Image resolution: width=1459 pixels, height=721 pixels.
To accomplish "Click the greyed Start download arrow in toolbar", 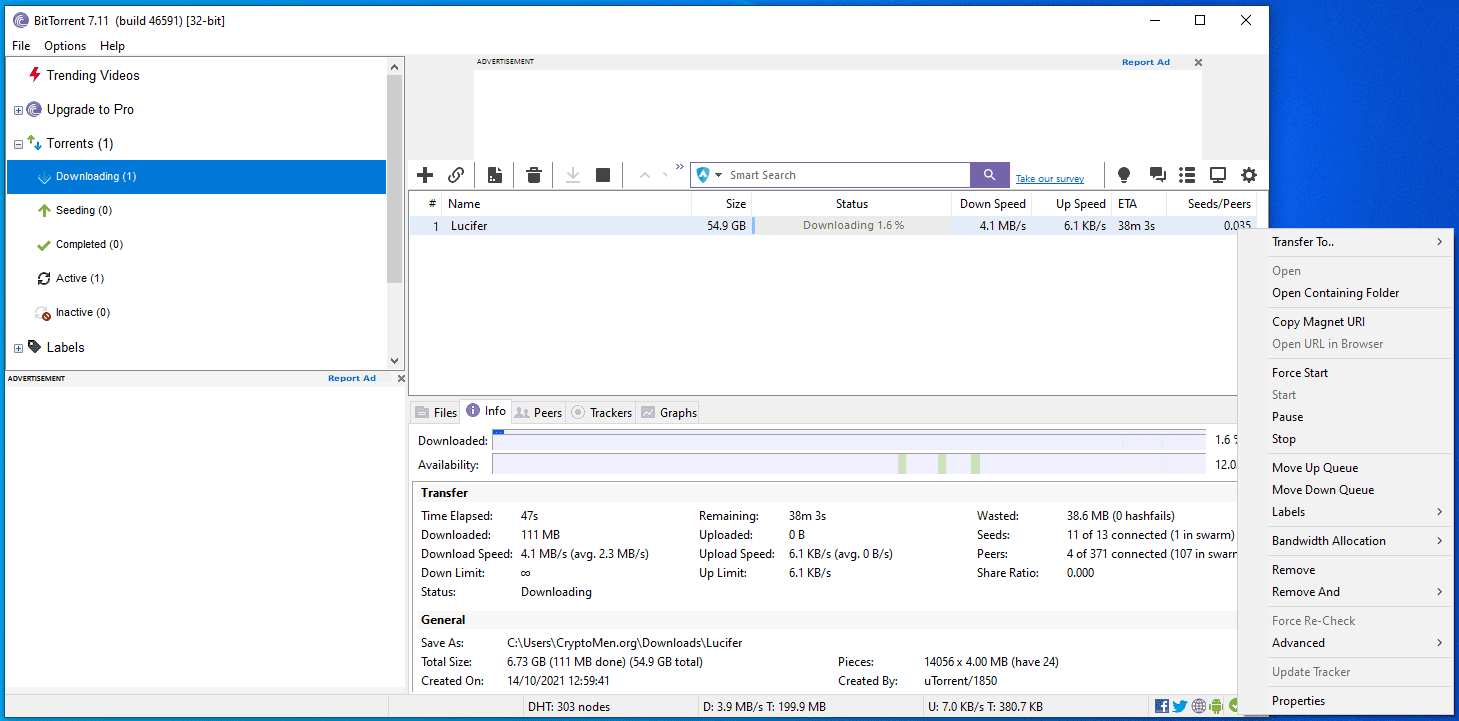I will point(573,175).
